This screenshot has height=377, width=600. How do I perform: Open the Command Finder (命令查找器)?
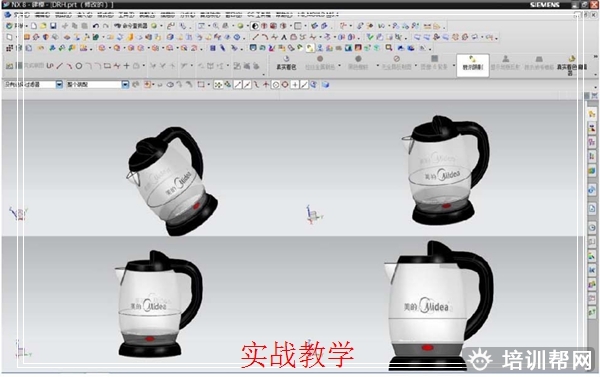coord(131,26)
